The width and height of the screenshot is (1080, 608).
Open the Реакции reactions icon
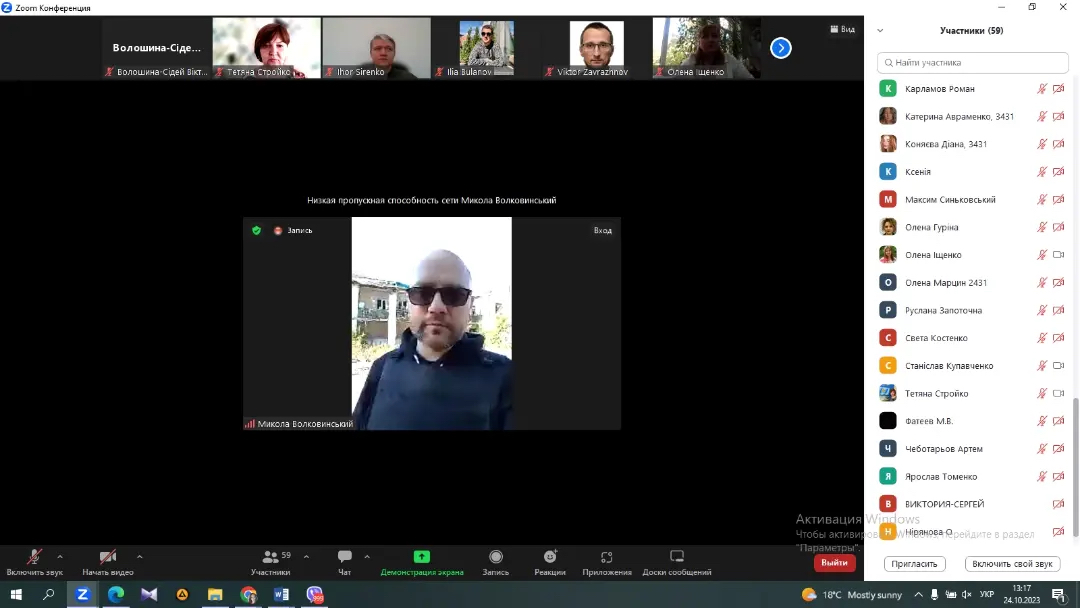tap(549, 557)
